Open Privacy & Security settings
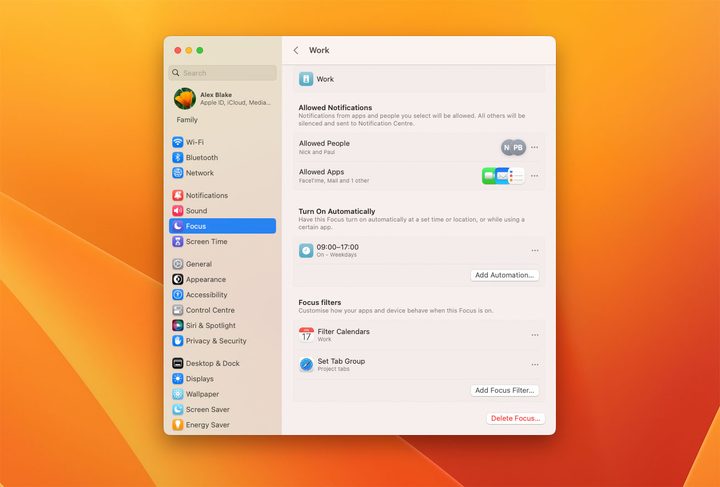Screen dimensions: 720x487 coord(223,341)
